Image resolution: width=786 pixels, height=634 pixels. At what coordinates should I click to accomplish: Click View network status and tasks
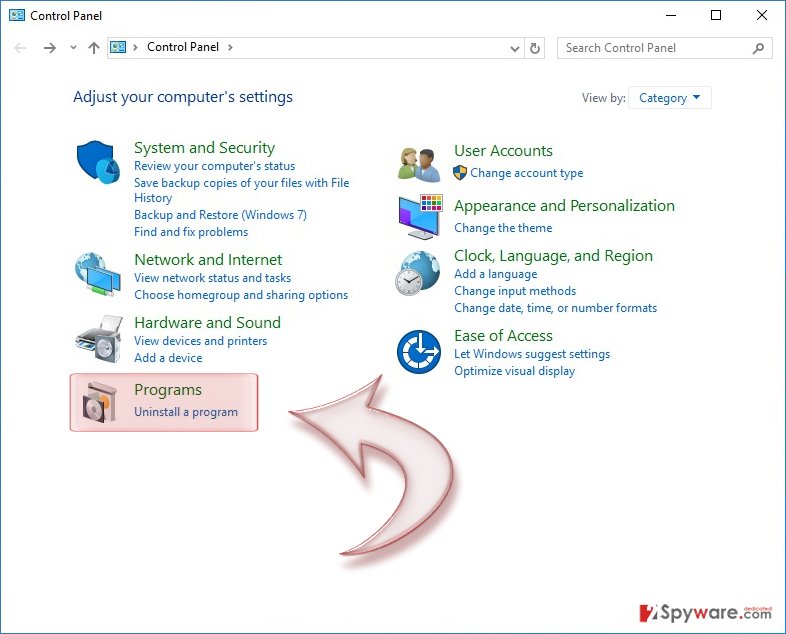click(213, 278)
